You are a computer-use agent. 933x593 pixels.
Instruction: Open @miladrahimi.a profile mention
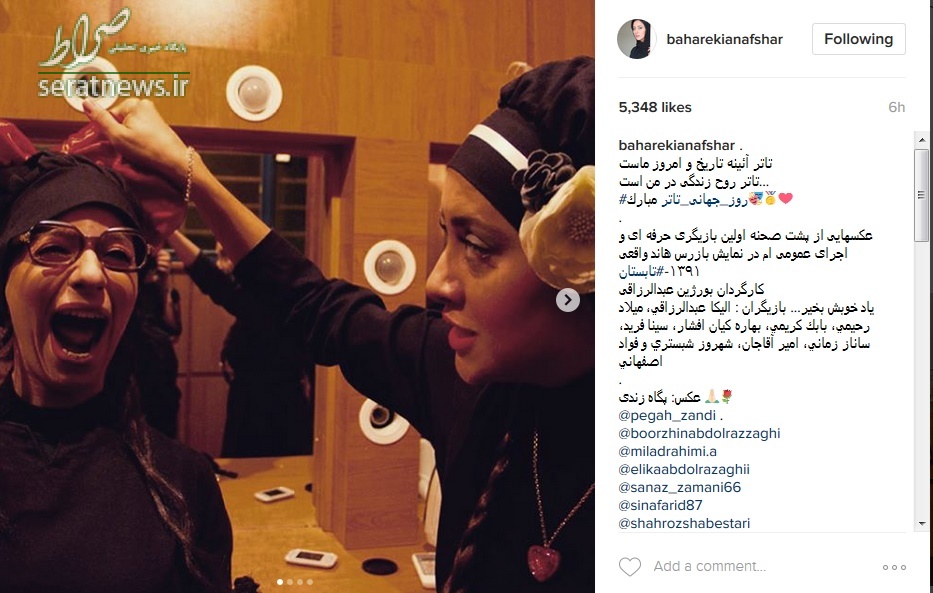(x=668, y=451)
